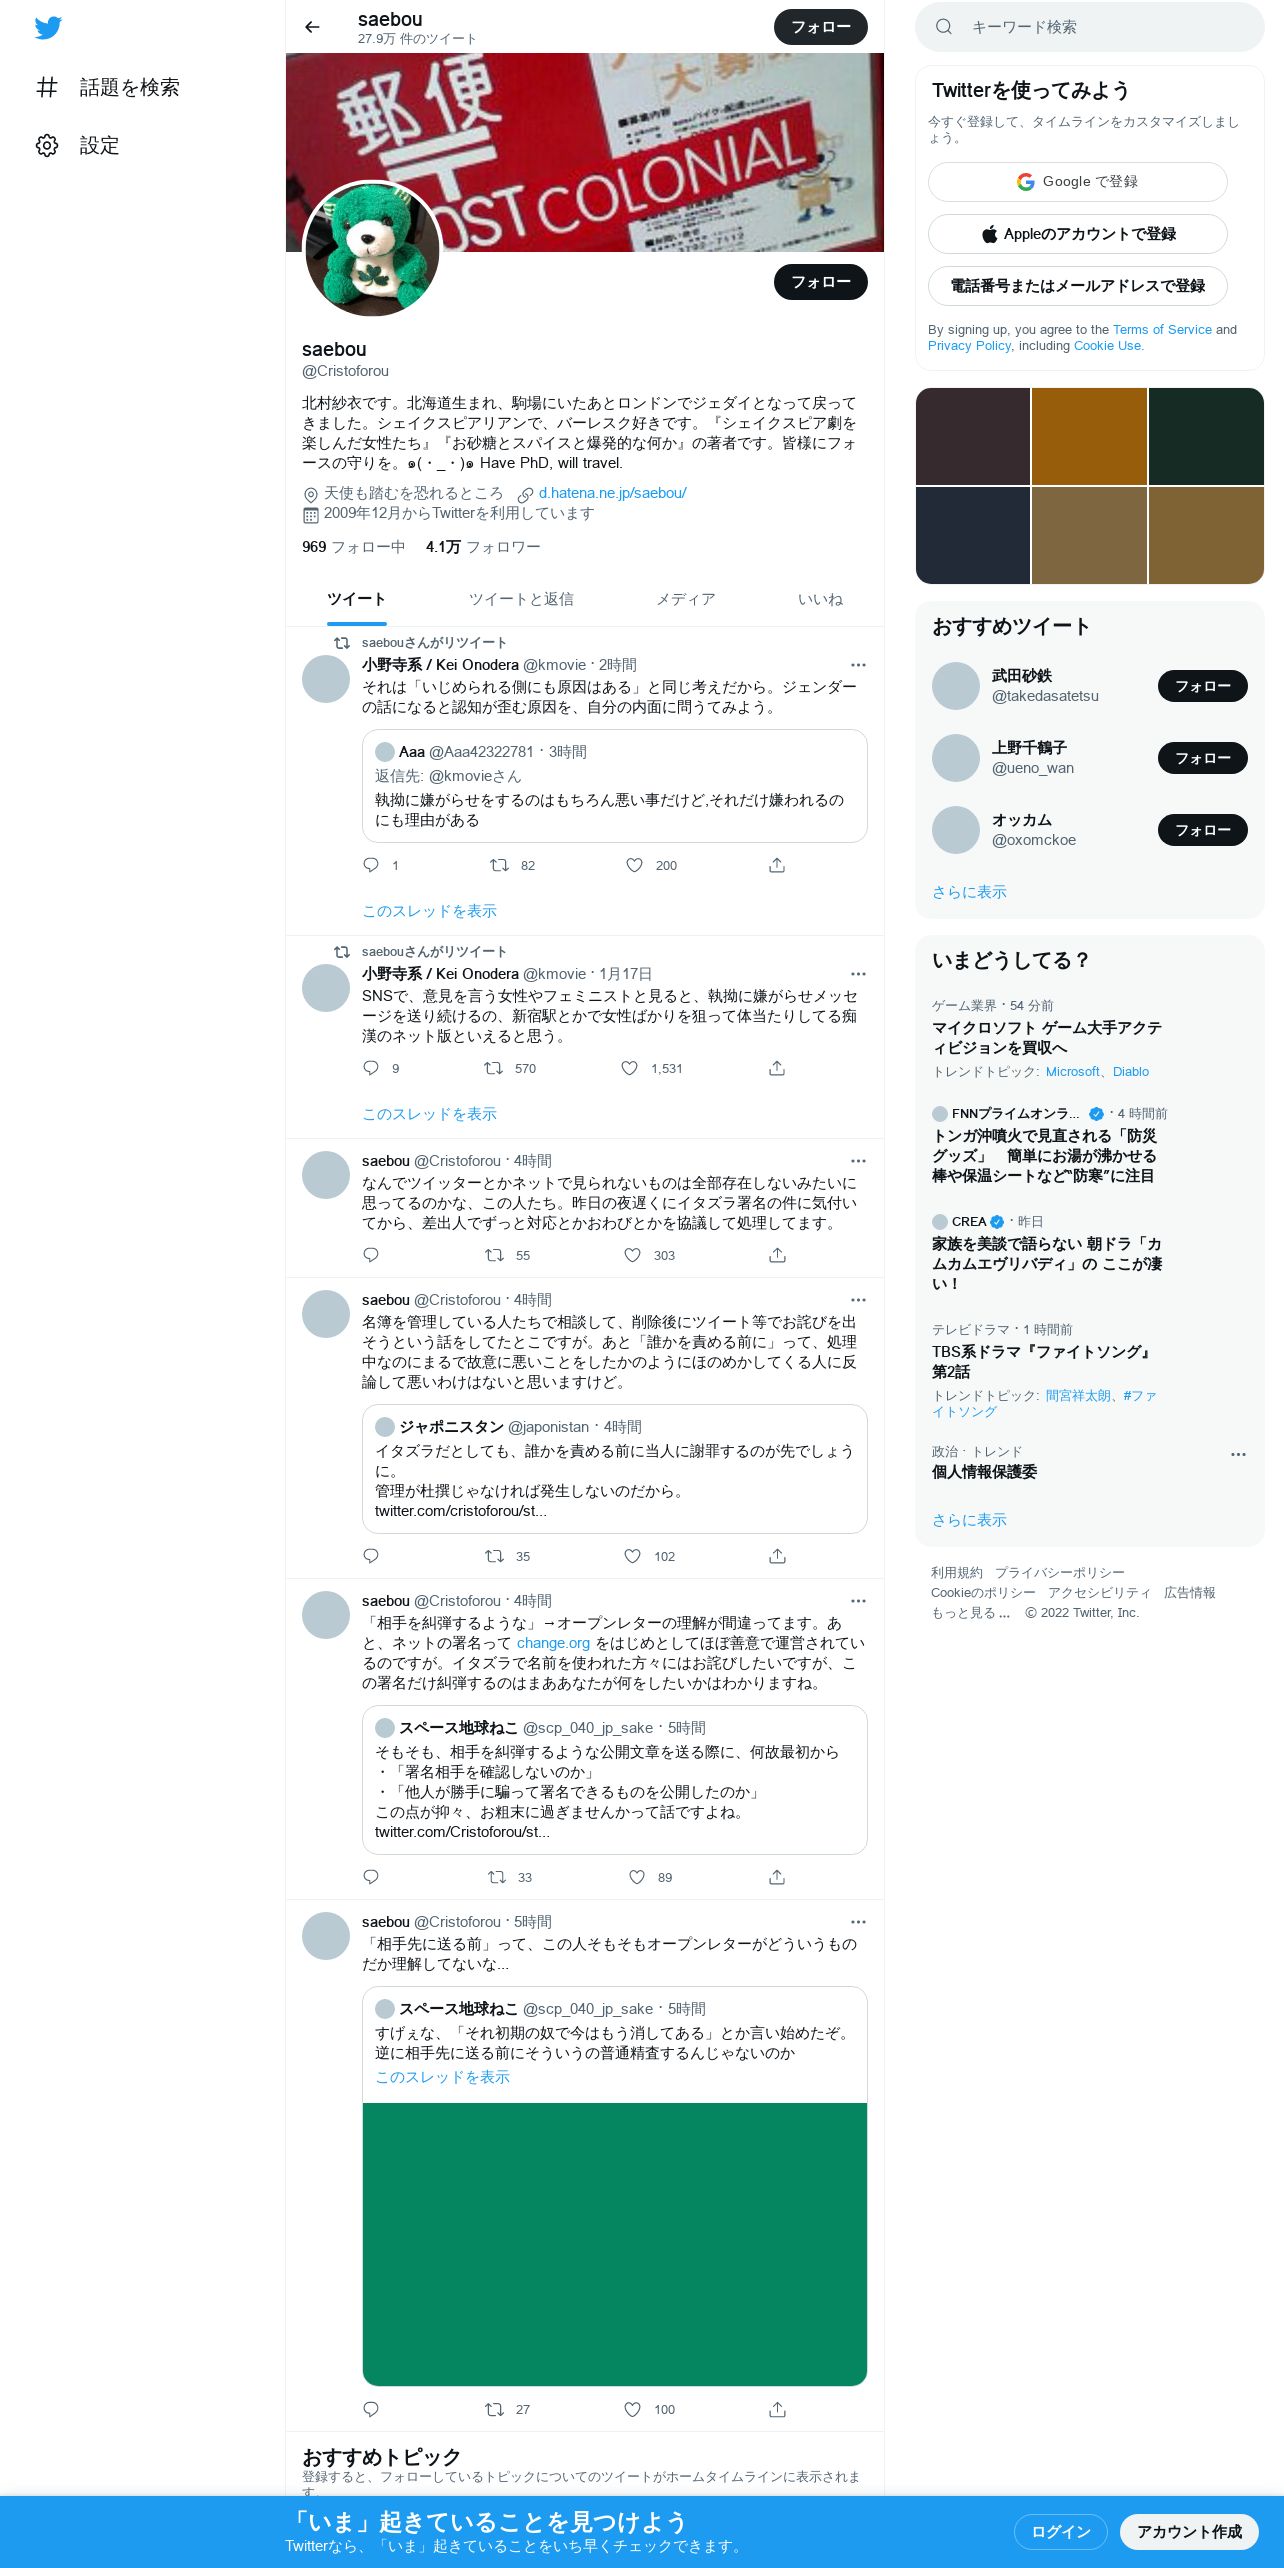Screen dimensions: 1284x2568
Task: Like the tweet with 200 likes
Action: (634, 865)
